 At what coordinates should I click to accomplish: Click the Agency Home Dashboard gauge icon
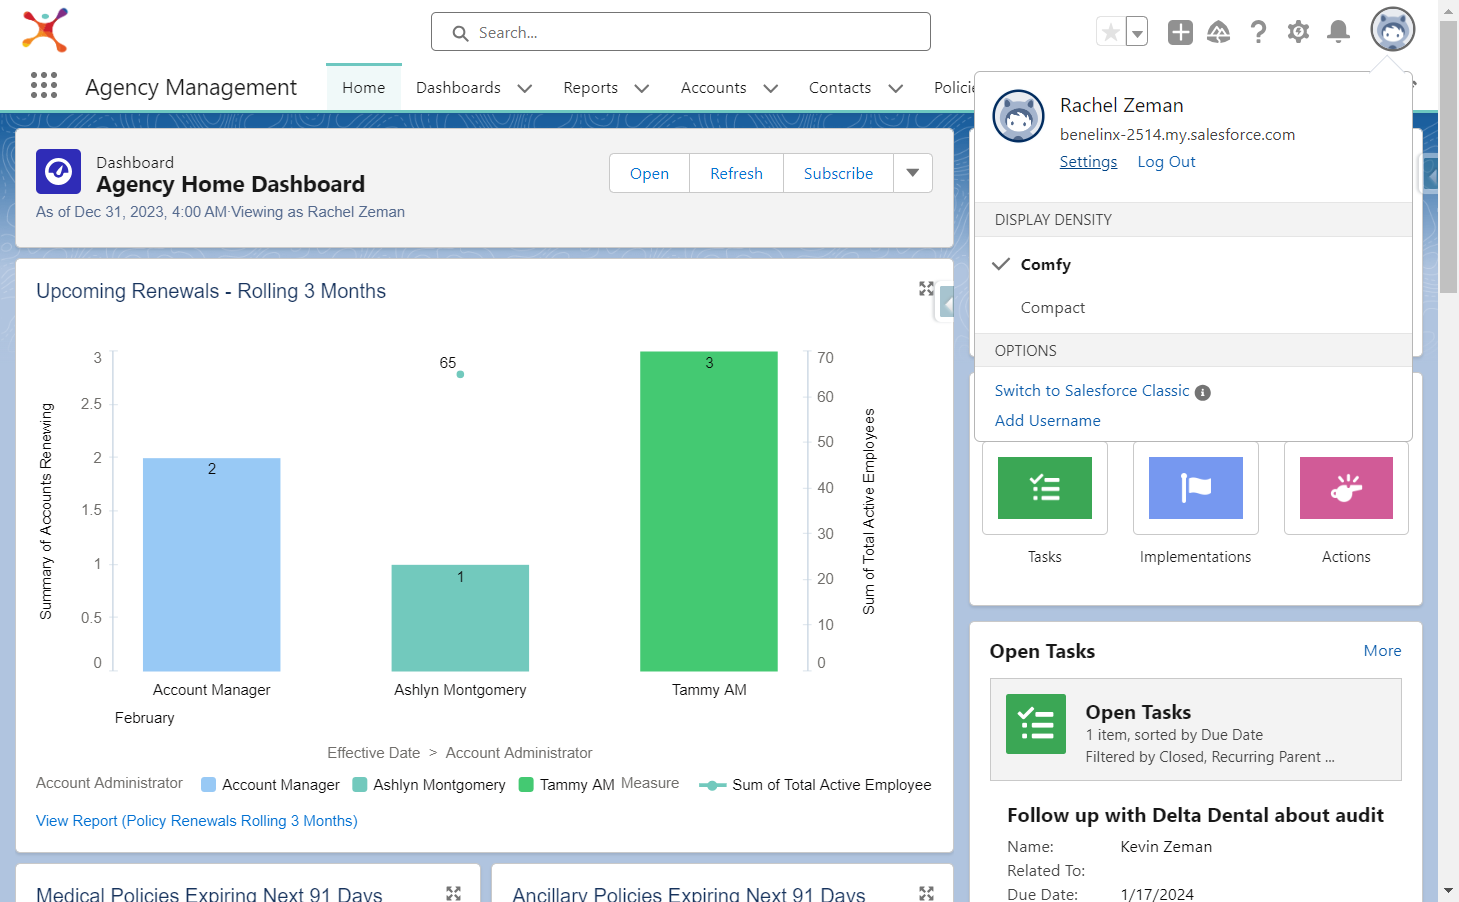coord(58,171)
